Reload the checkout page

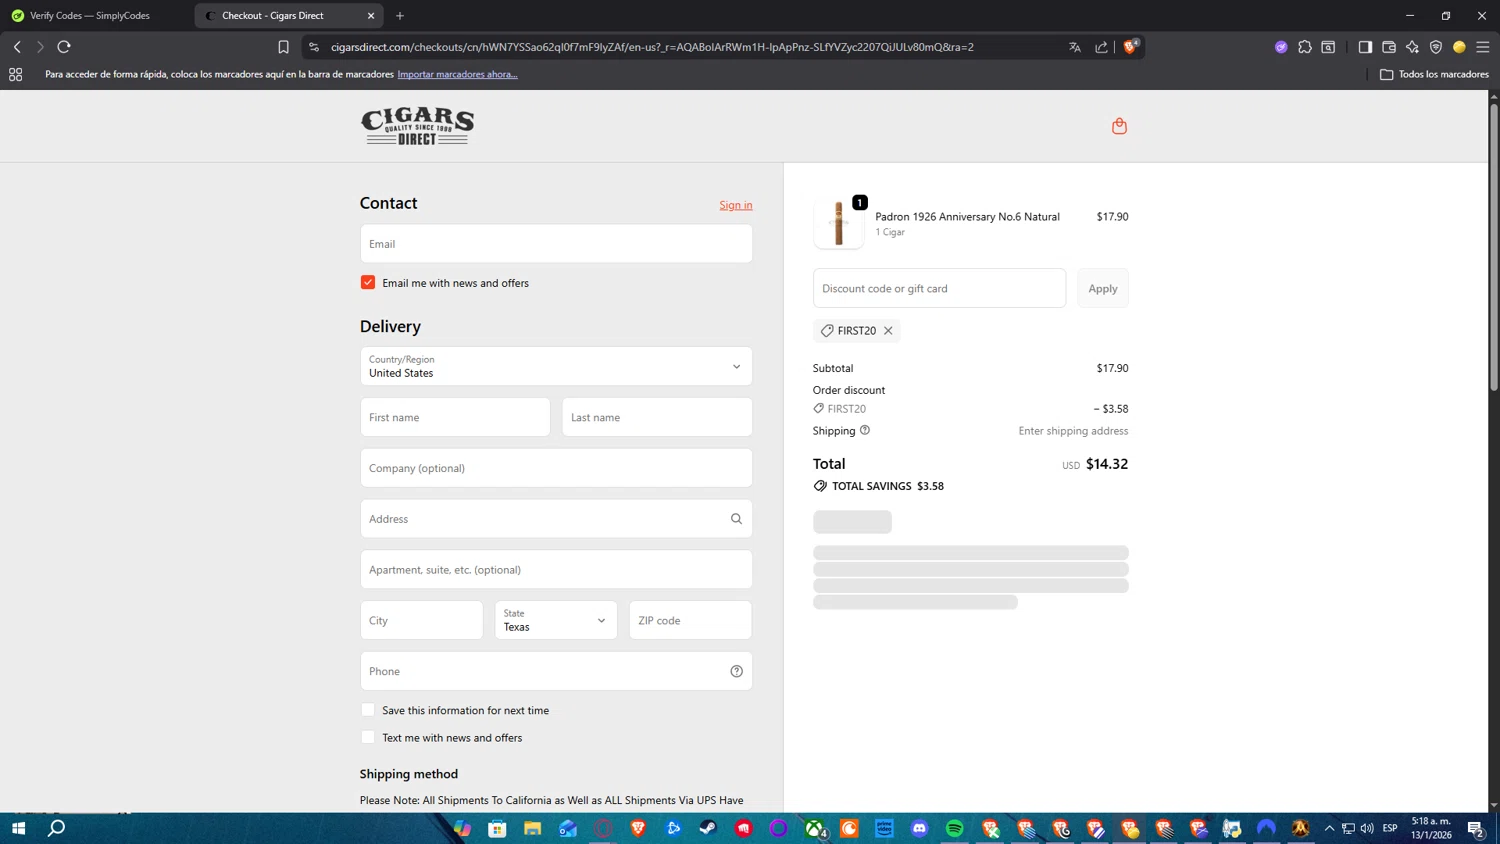tap(64, 47)
